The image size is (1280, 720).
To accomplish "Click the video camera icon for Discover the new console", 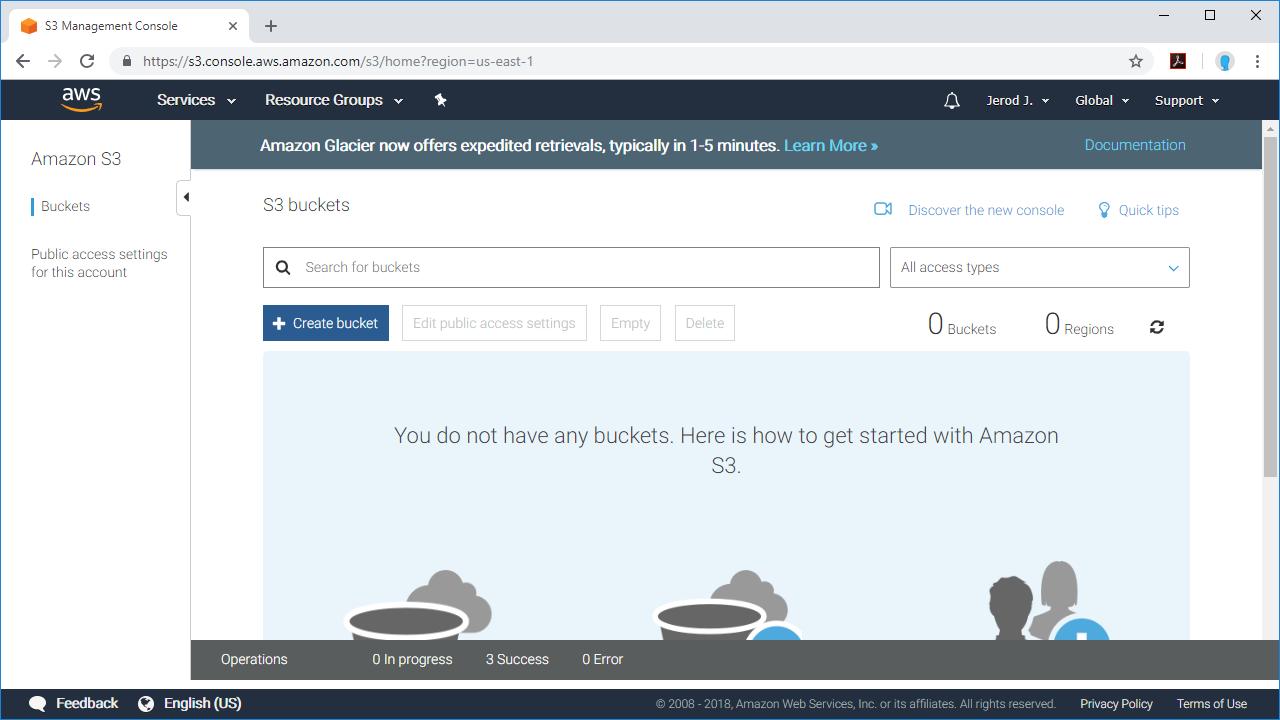I will (883, 209).
